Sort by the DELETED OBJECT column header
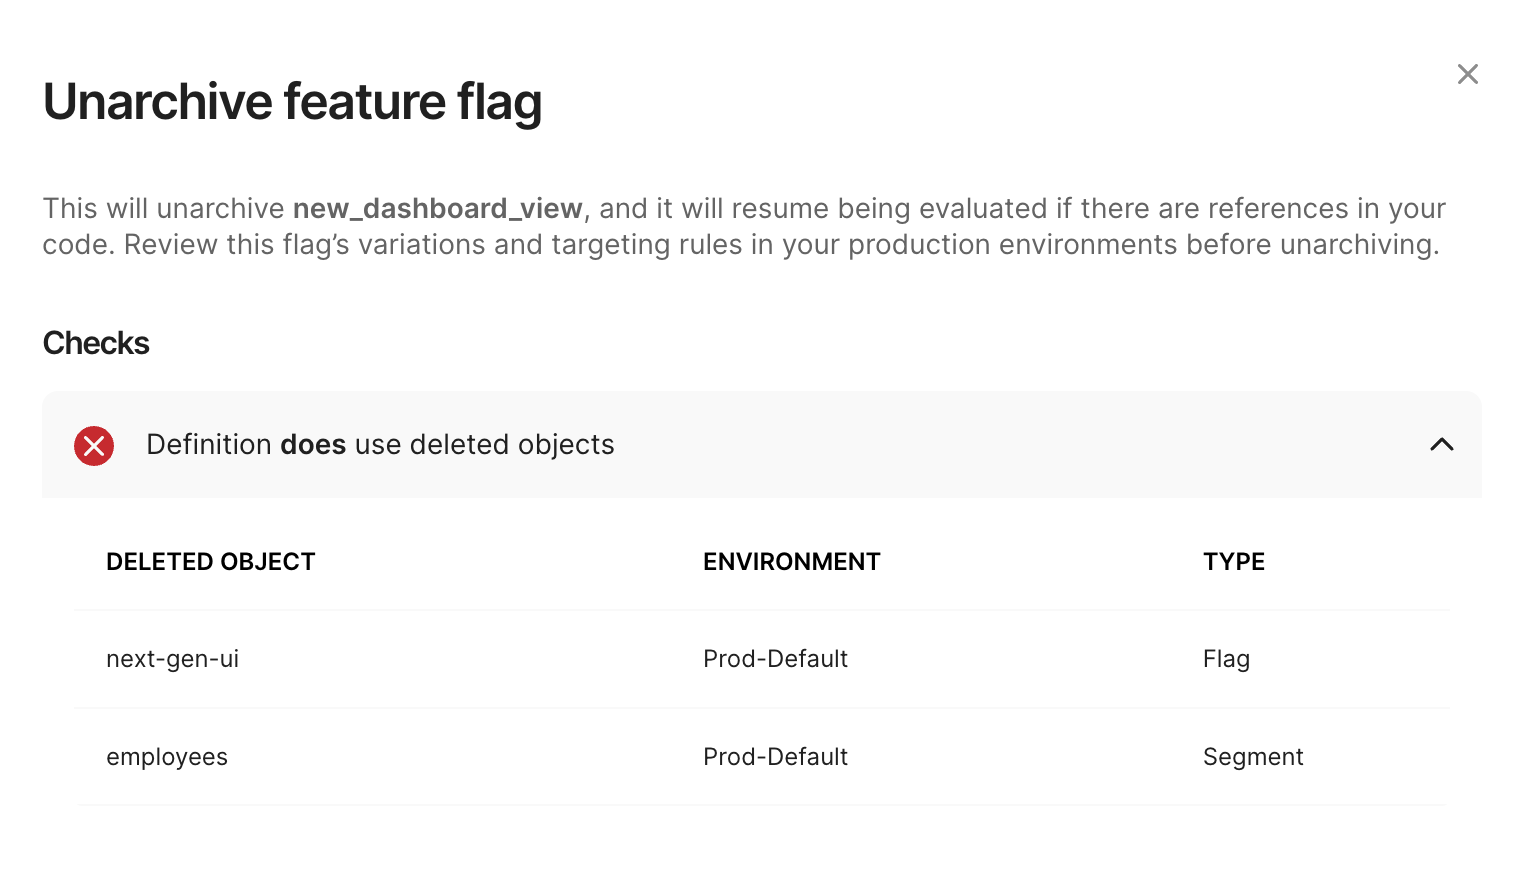 tap(210, 562)
